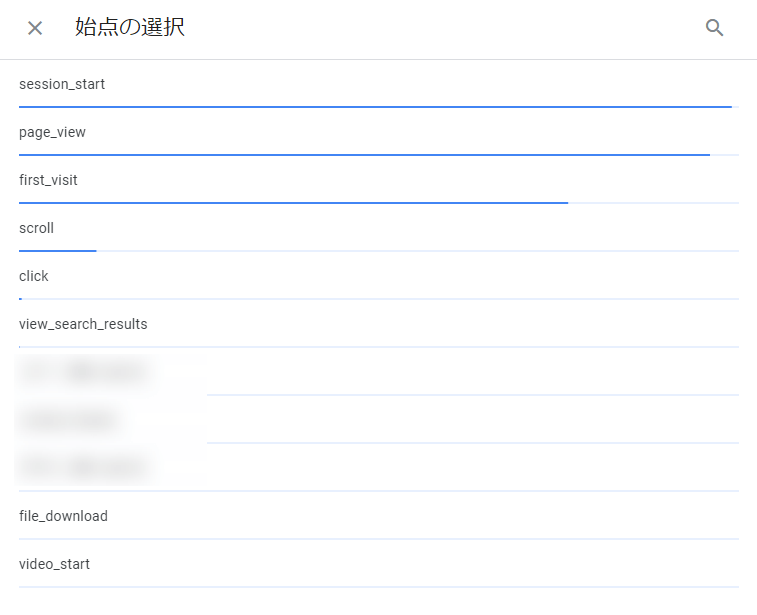Select the file_download event

[x=63, y=516]
